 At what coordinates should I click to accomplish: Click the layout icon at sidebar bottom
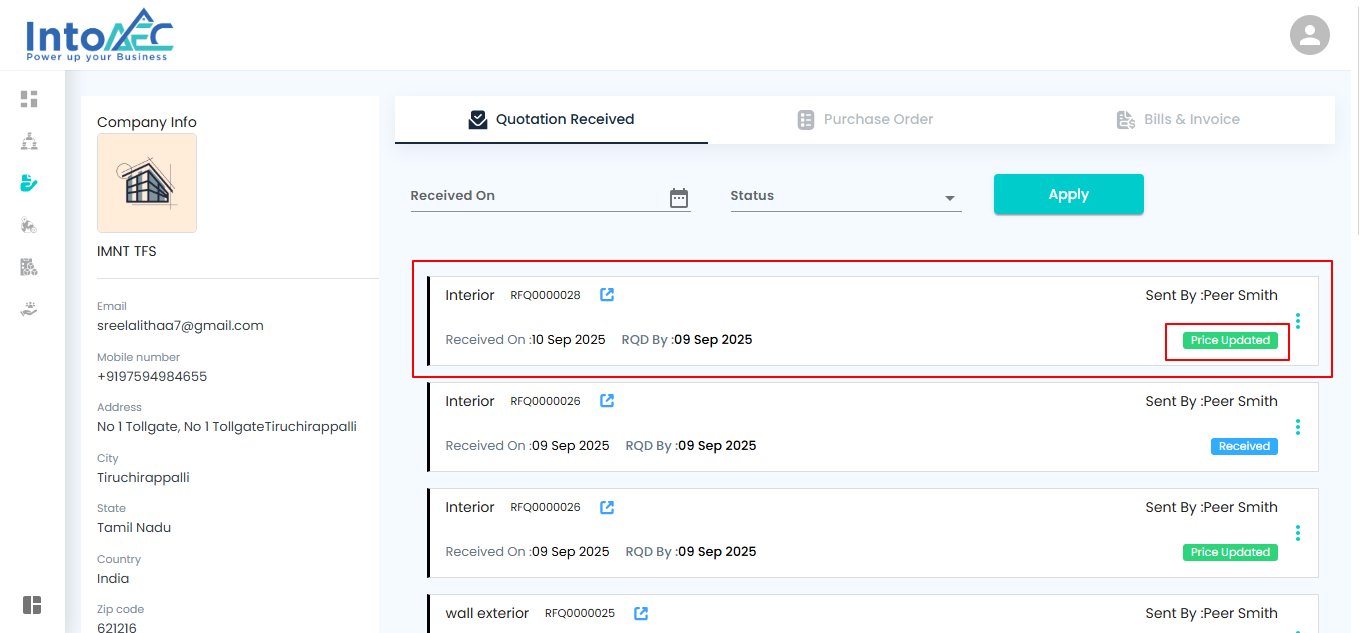point(32,605)
